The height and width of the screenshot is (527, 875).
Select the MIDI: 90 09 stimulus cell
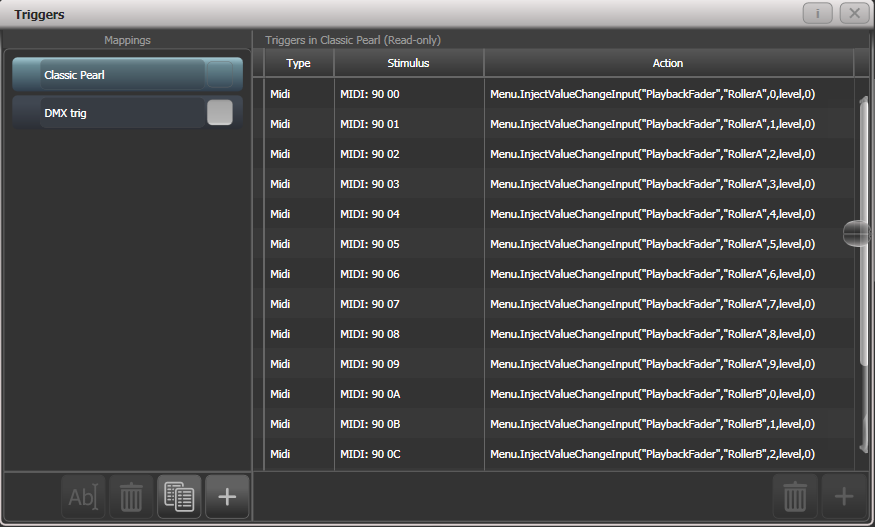pyautogui.click(x=409, y=364)
